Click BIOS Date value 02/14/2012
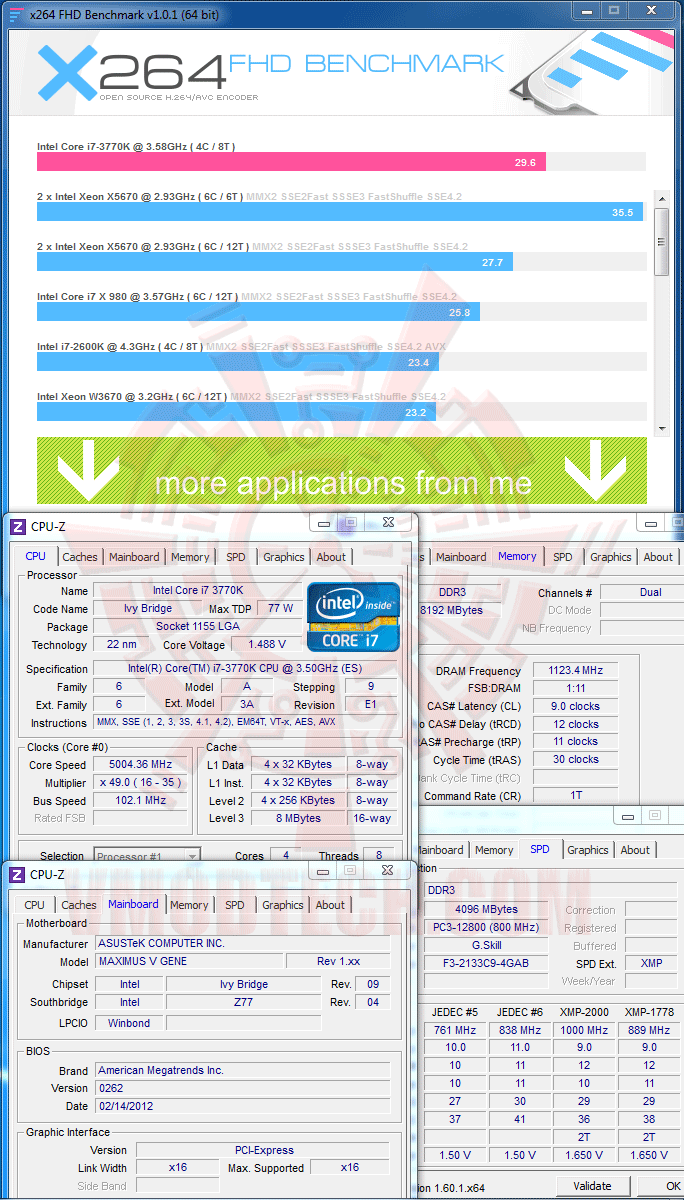 243,1106
